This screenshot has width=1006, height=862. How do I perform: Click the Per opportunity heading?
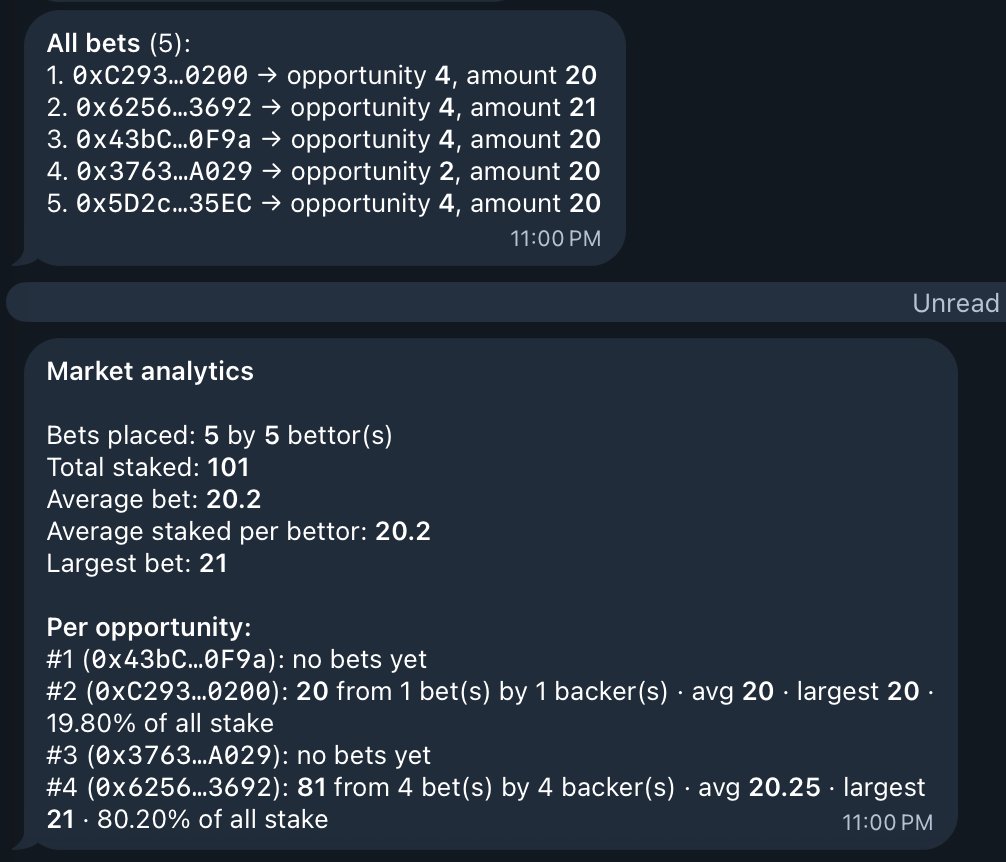click(149, 627)
